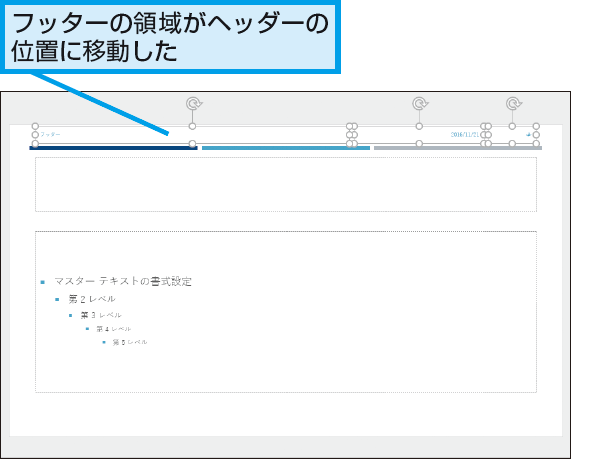The height and width of the screenshot is (459, 600).
Task: Click the rotation handle above the slide number placeholder
Action: pyautogui.click(x=513, y=103)
